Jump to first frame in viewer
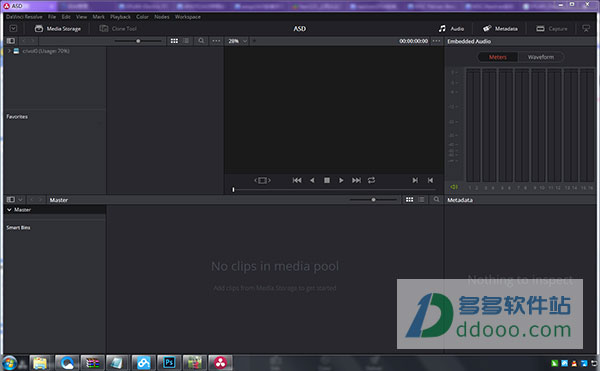 point(297,180)
